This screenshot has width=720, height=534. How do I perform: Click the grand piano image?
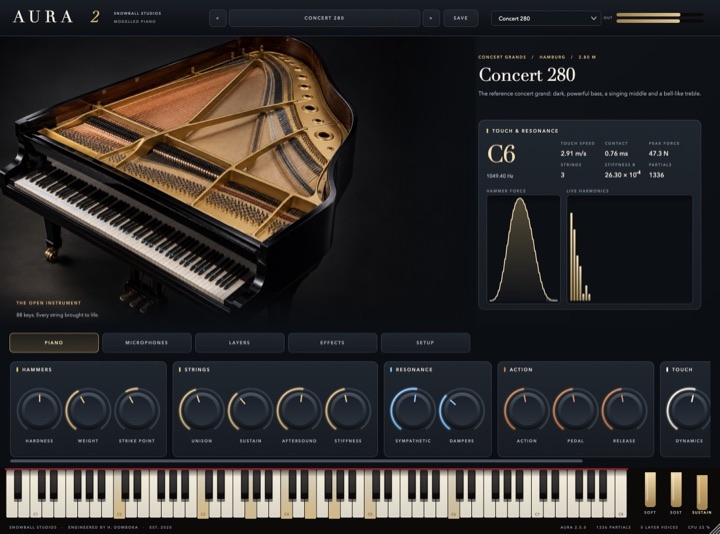pos(177,177)
